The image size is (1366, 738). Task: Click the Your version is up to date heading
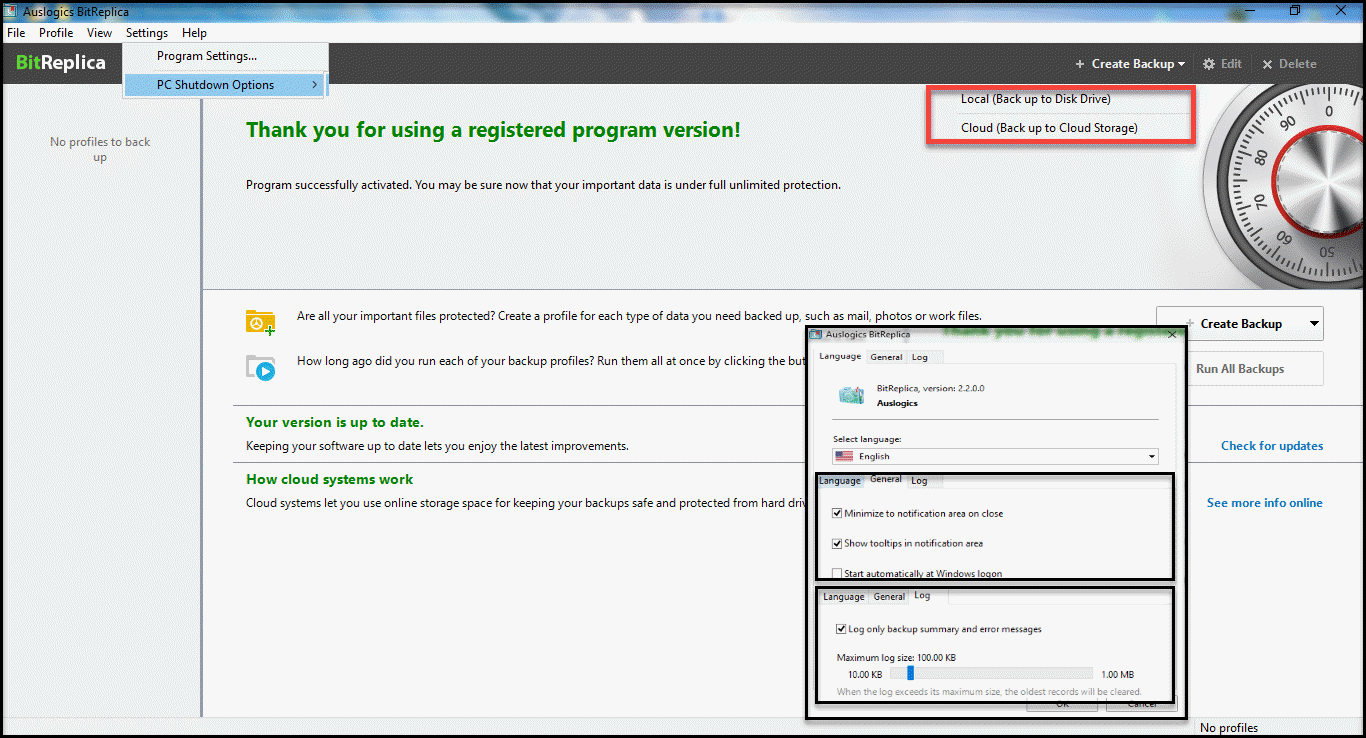335,422
